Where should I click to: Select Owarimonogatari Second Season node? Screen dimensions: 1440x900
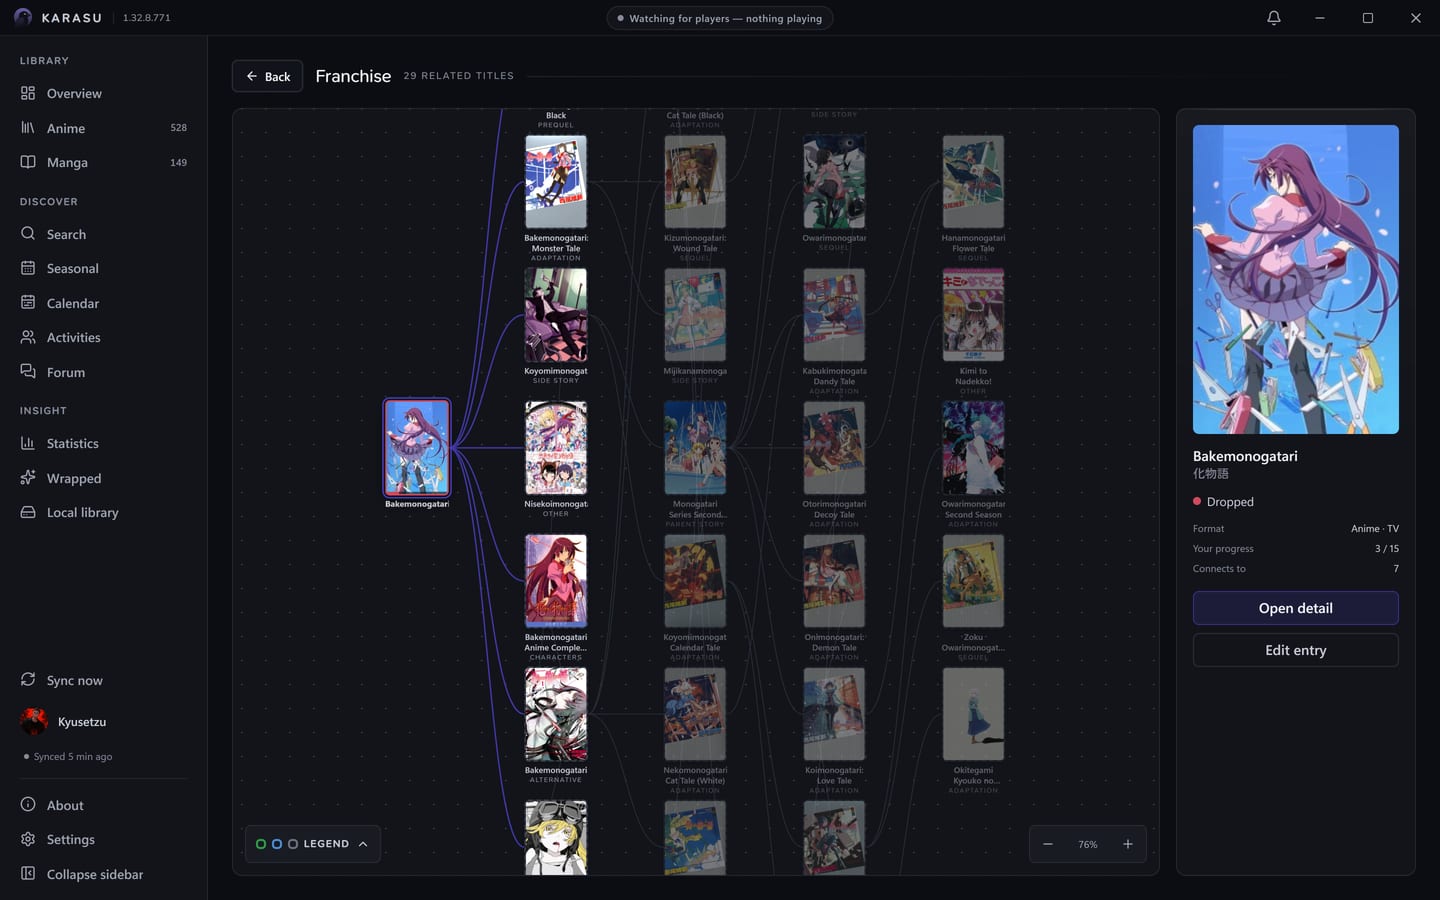[x=973, y=448]
